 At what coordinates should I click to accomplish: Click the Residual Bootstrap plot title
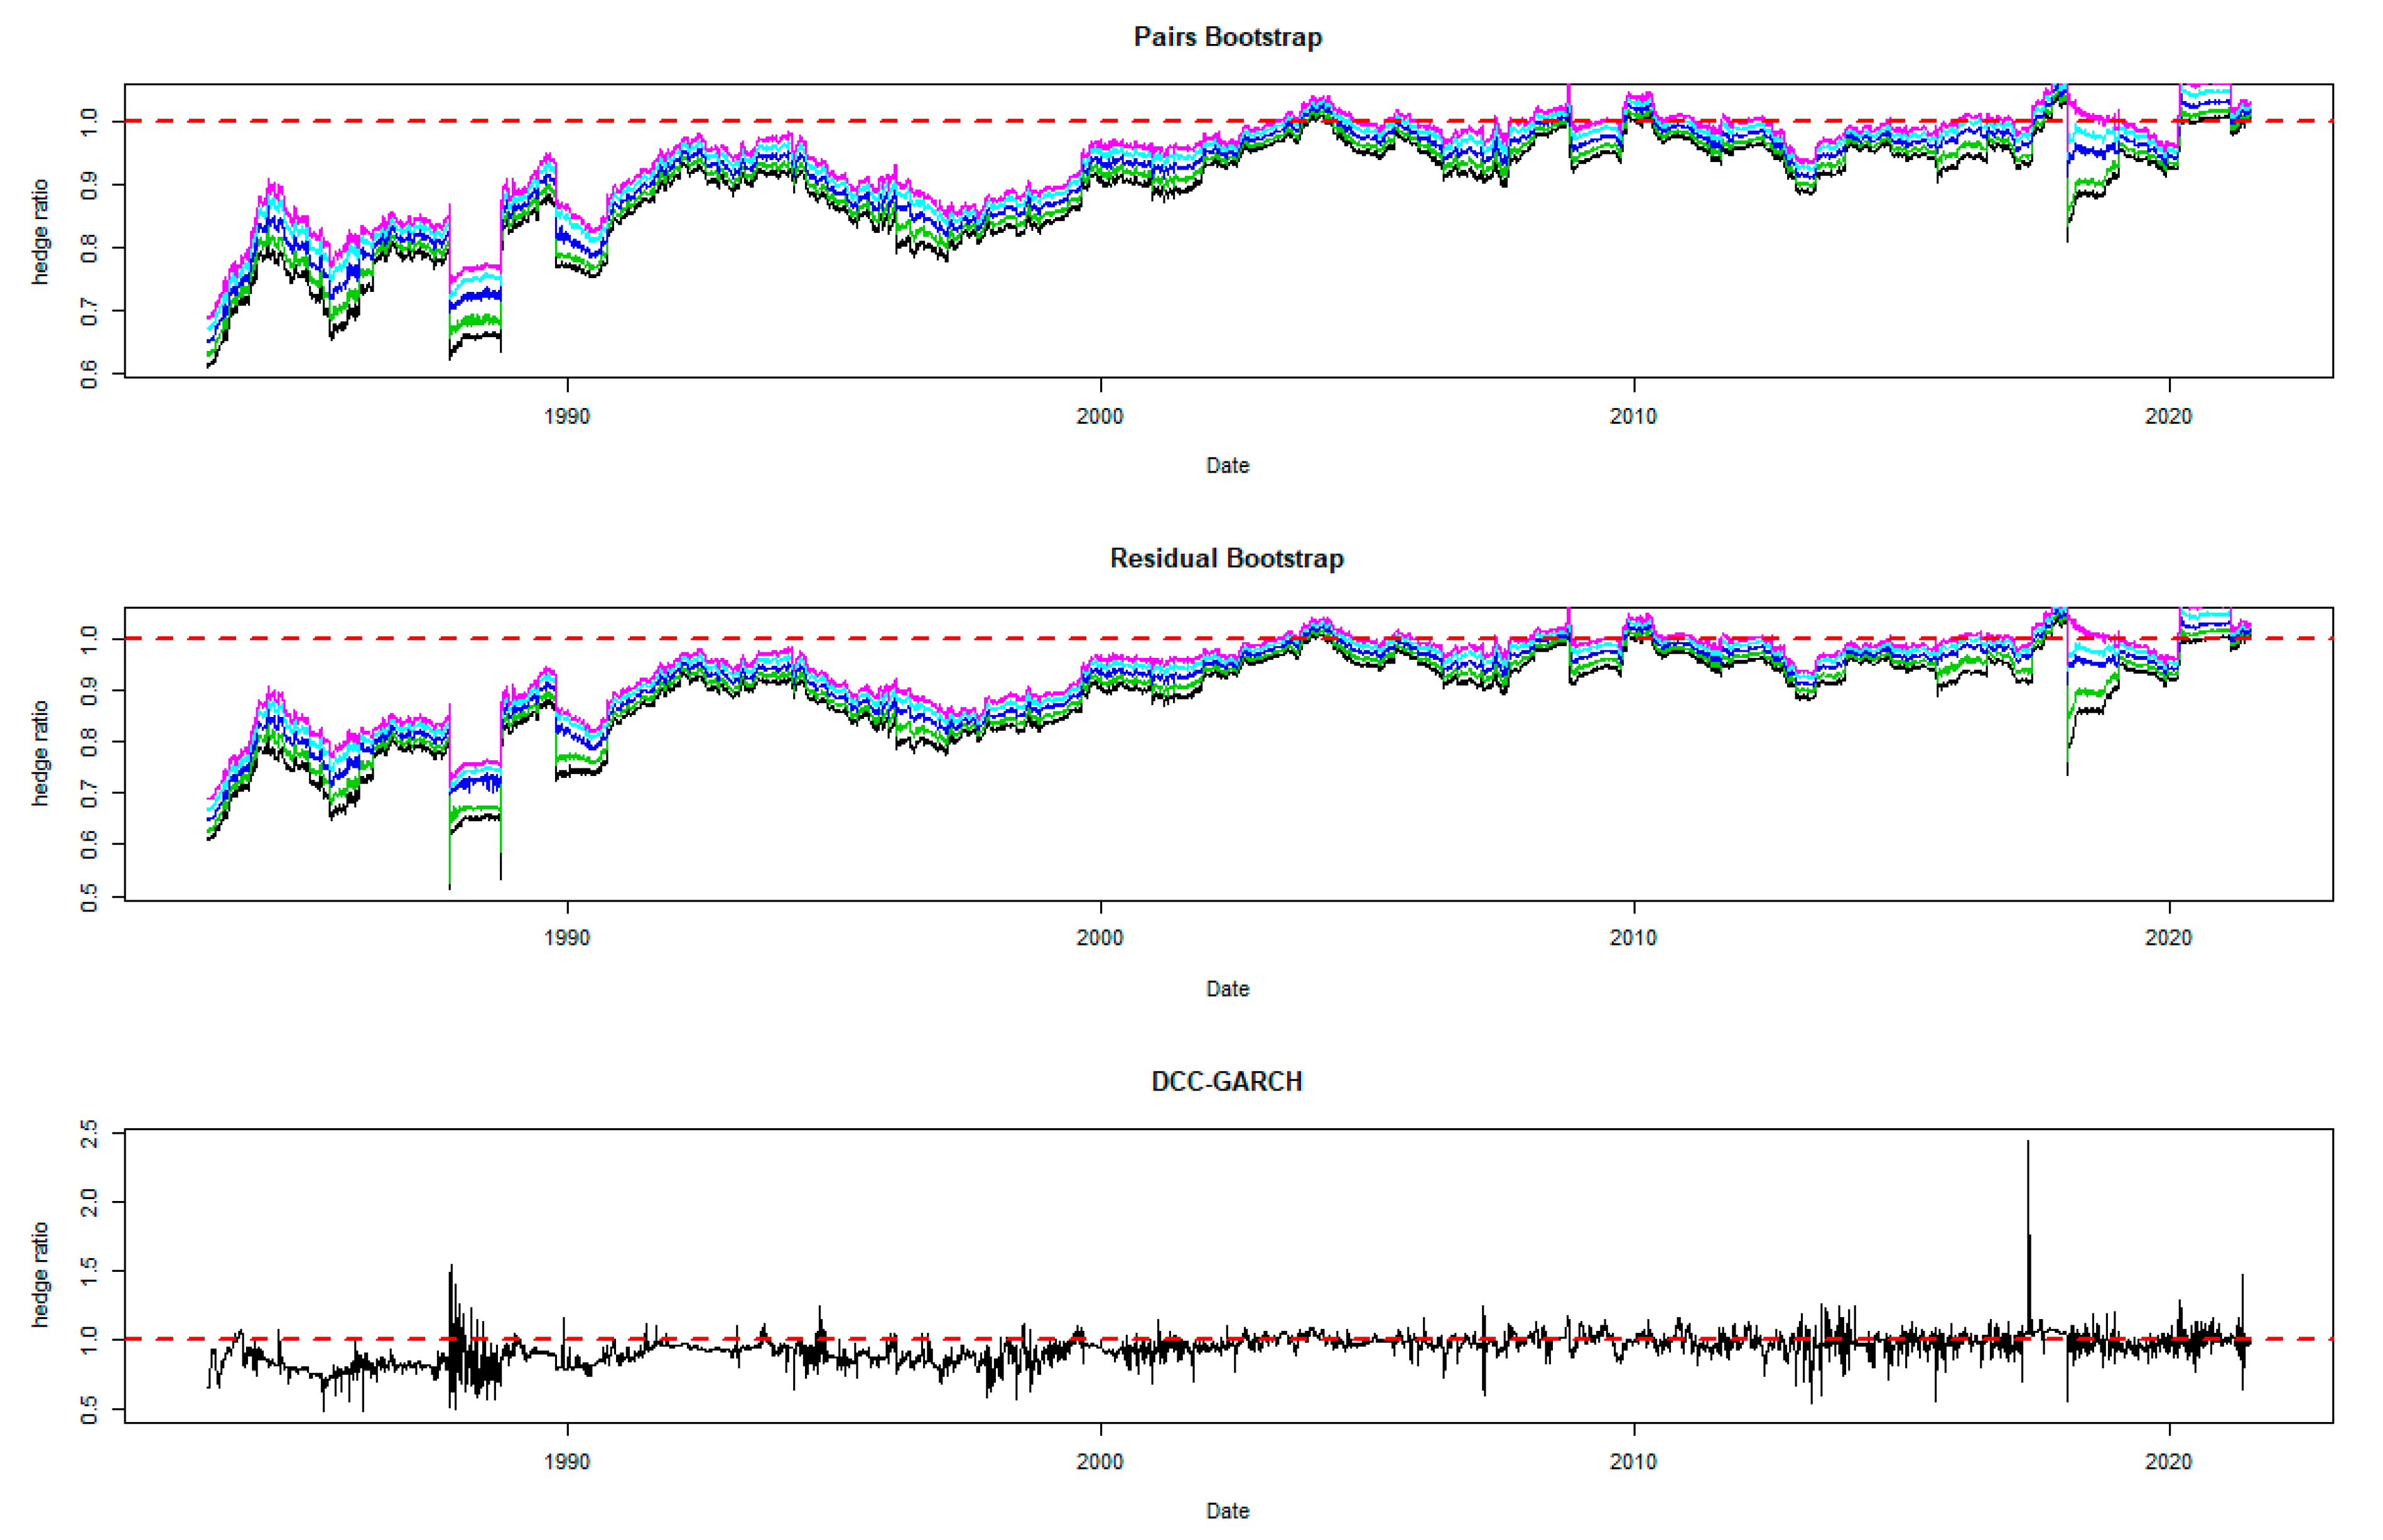[1226, 558]
